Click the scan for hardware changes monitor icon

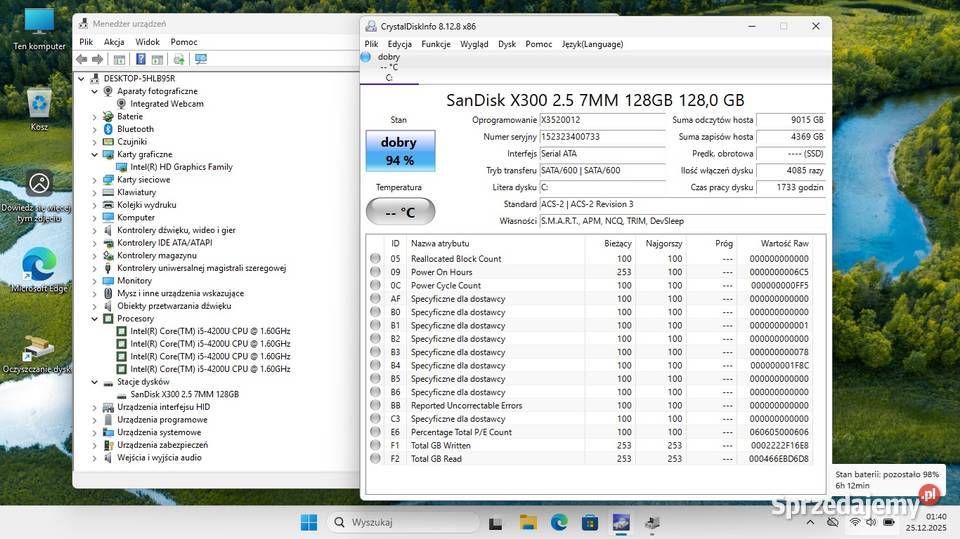(201, 59)
